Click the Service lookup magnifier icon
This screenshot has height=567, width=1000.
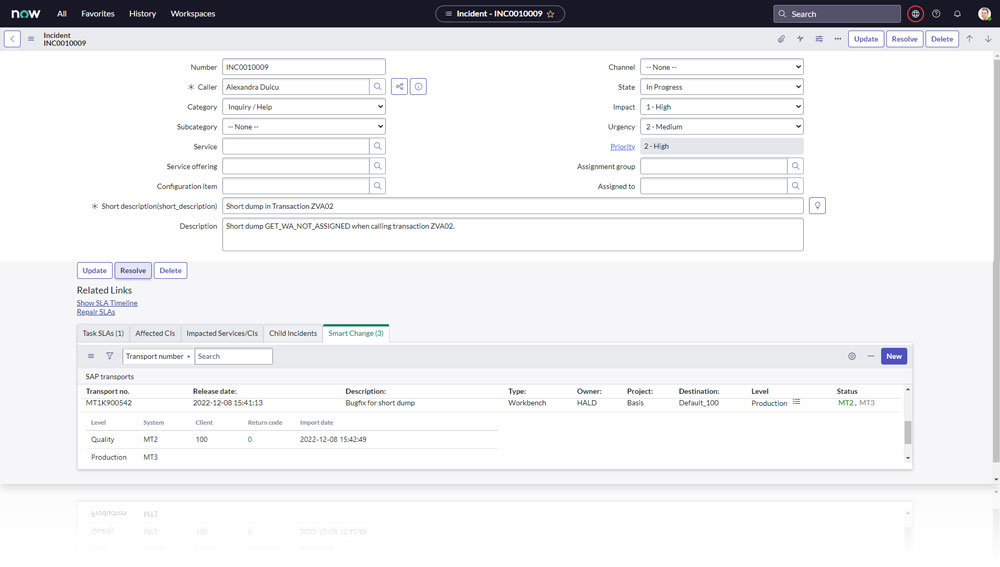coord(378,146)
